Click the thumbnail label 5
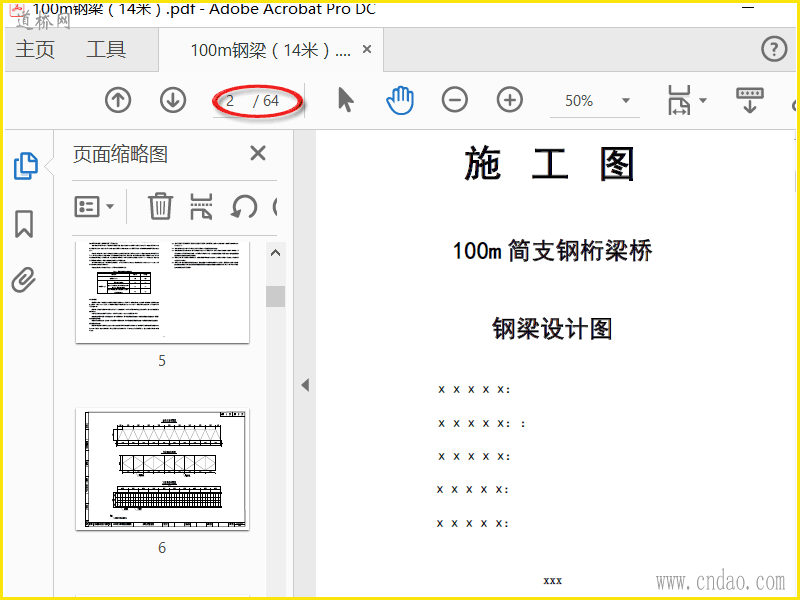This screenshot has width=800, height=600. tap(162, 361)
